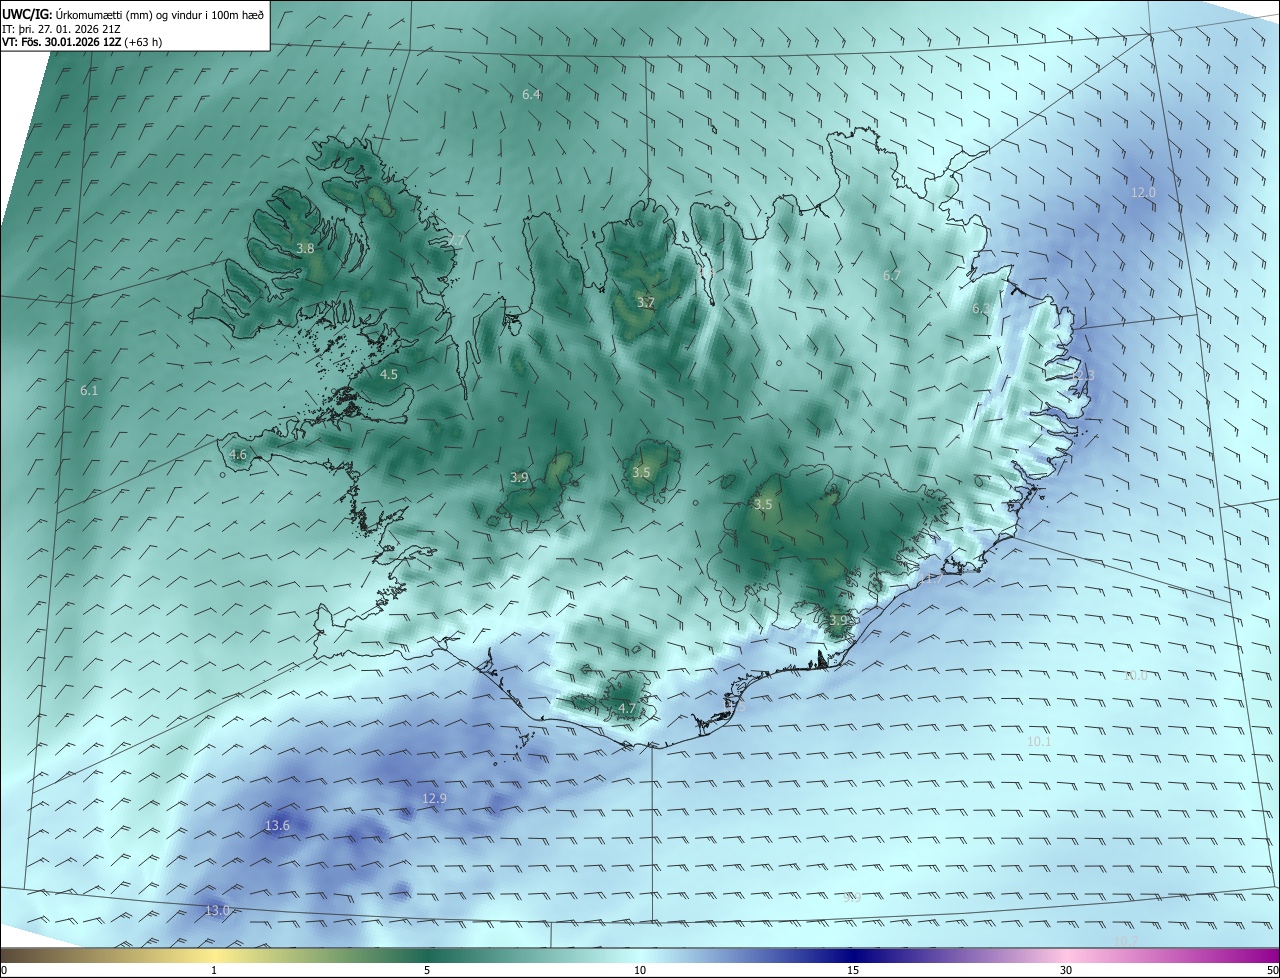The height and width of the screenshot is (978, 1280).
Task: Click the map value label '6.1'
Action: (x=89, y=390)
